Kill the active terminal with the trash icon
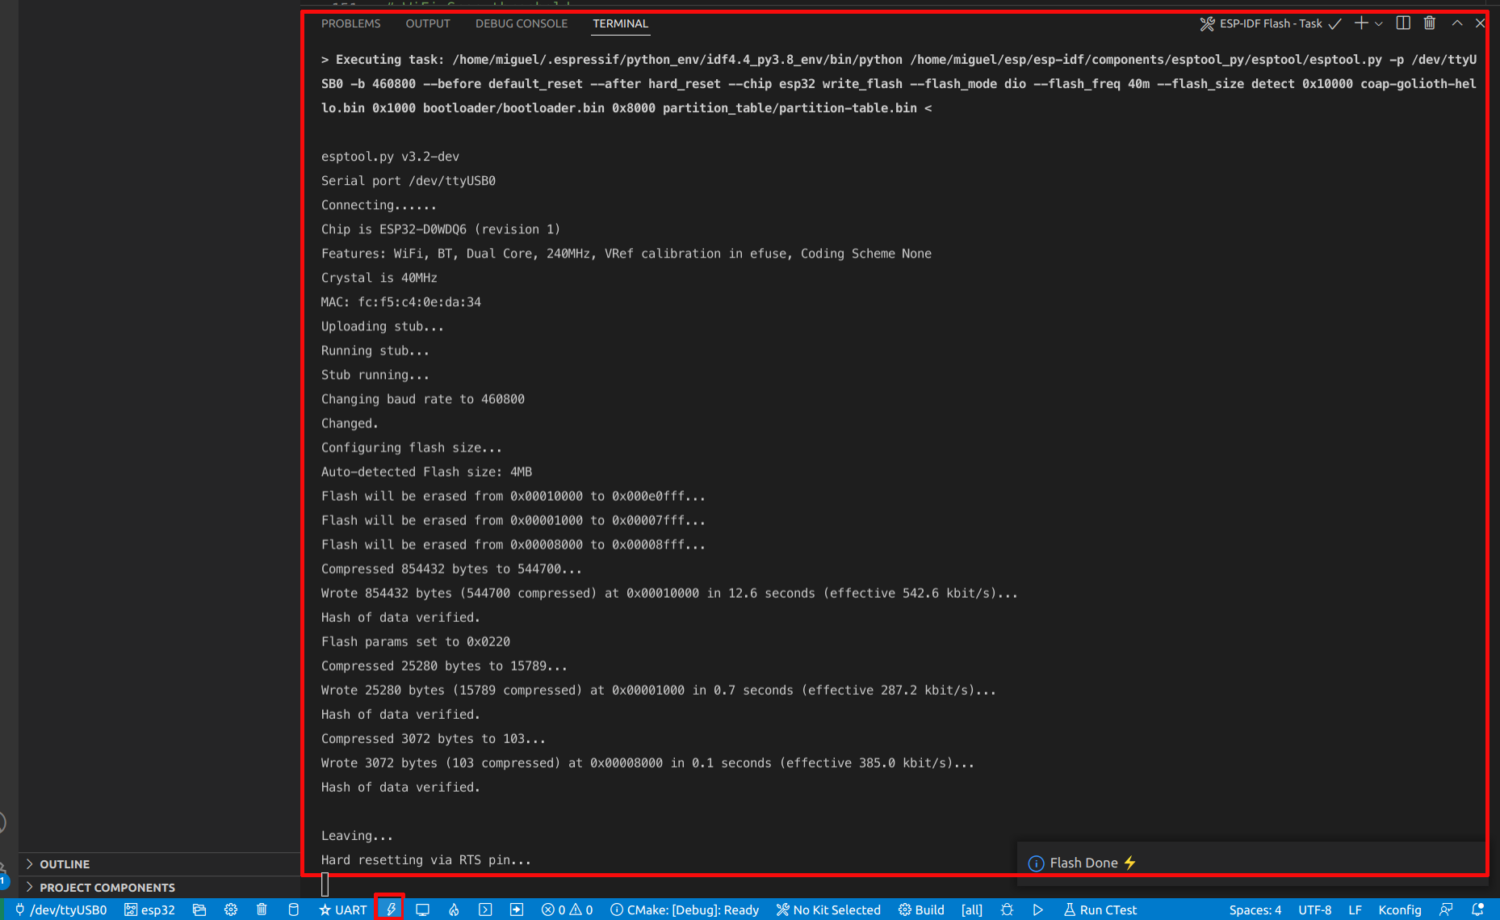Viewport: 1500px width, 920px height. [x=1428, y=23]
